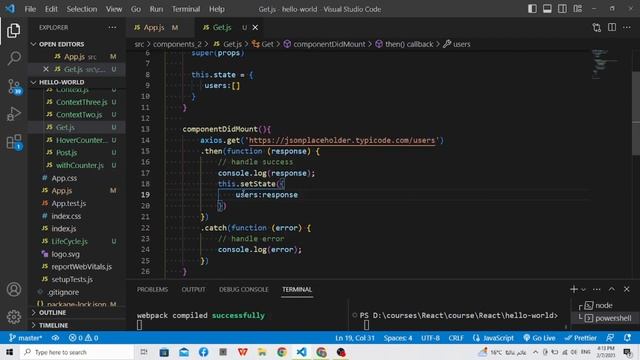Open the Windows Start menu

tap(9, 352)
